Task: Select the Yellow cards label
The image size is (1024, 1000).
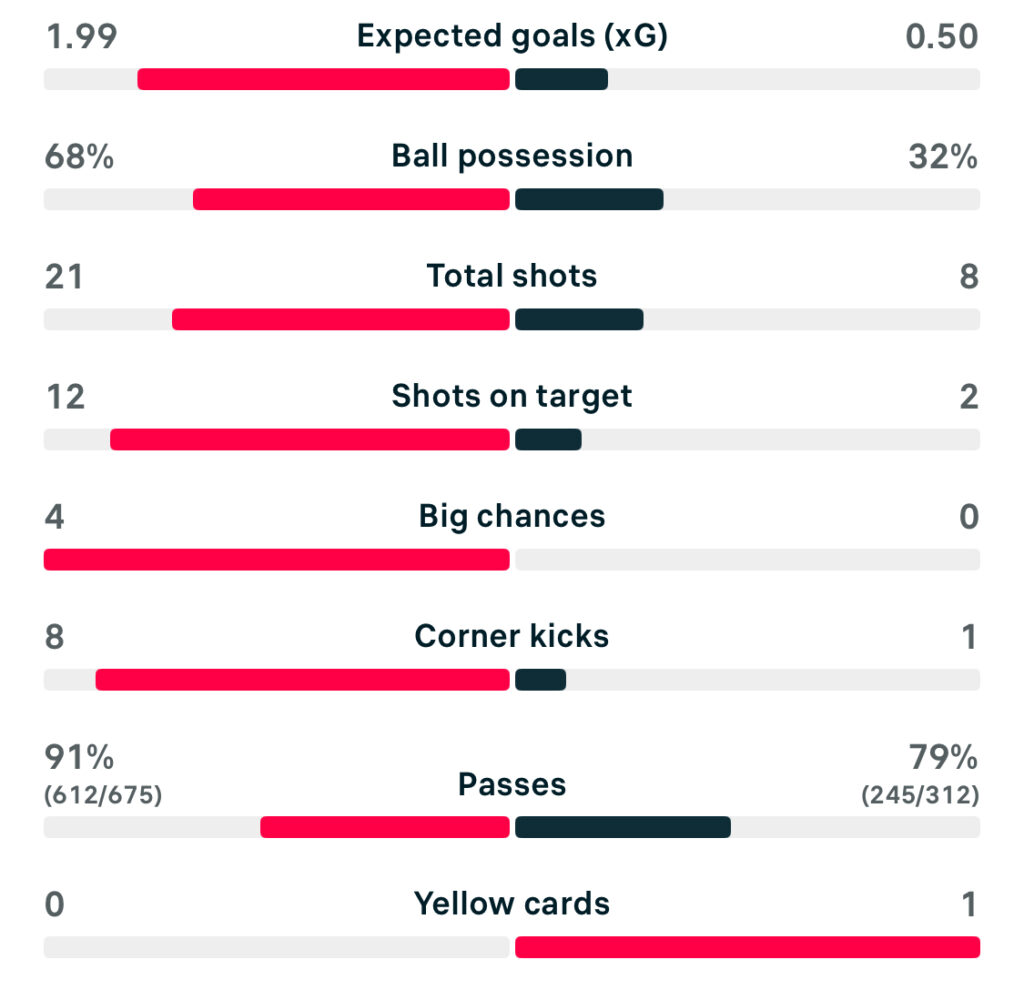Action: pos(512,905)
